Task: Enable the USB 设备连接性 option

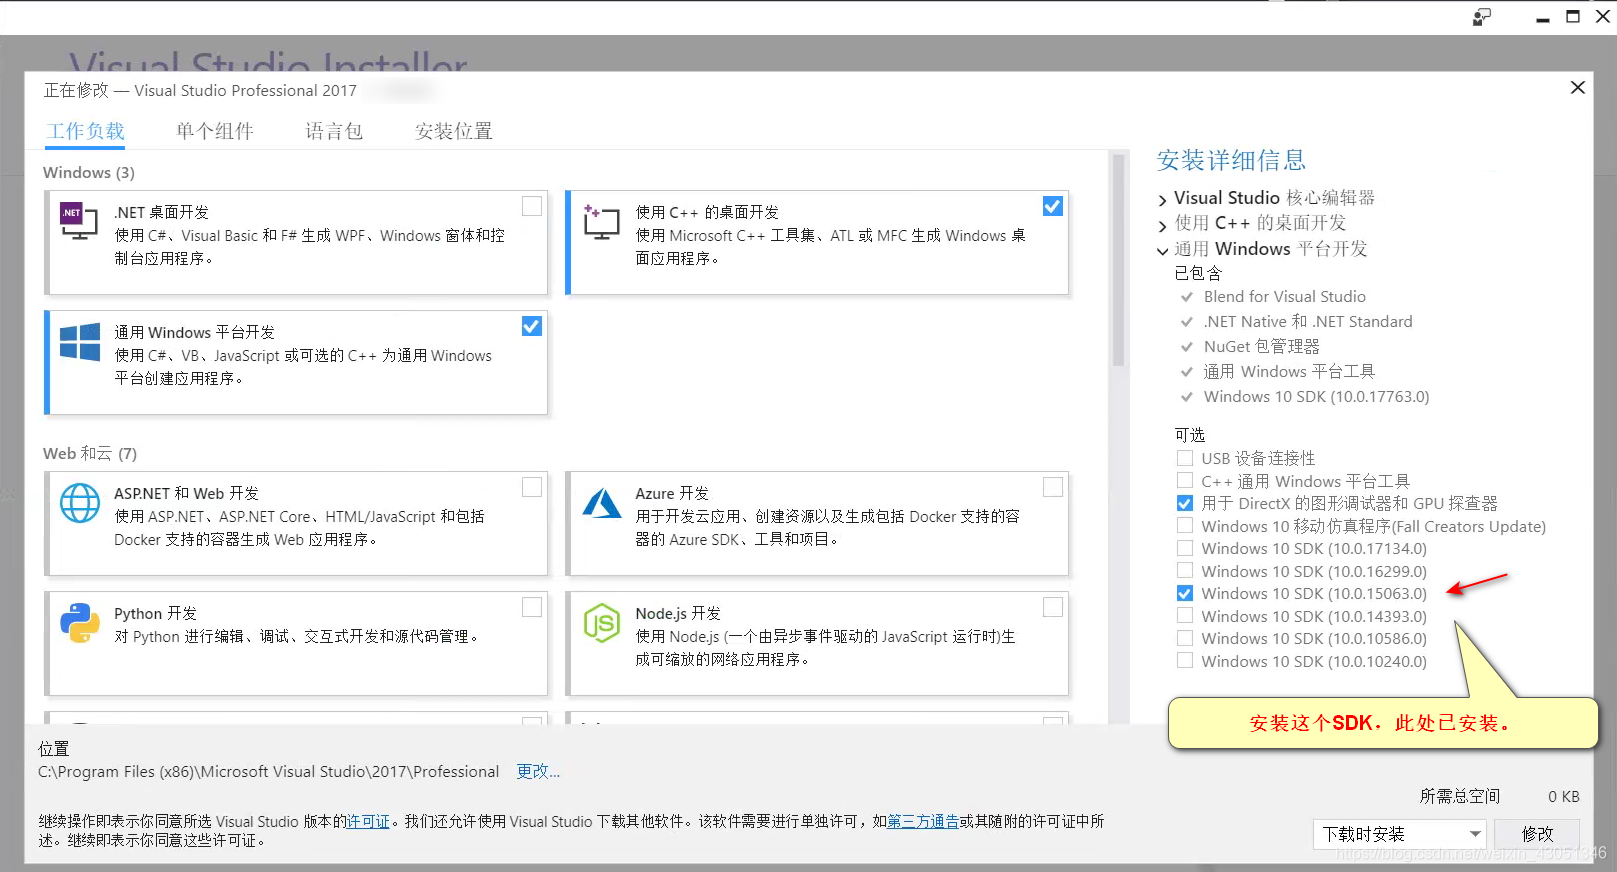Action: [x=1185, y=458]
